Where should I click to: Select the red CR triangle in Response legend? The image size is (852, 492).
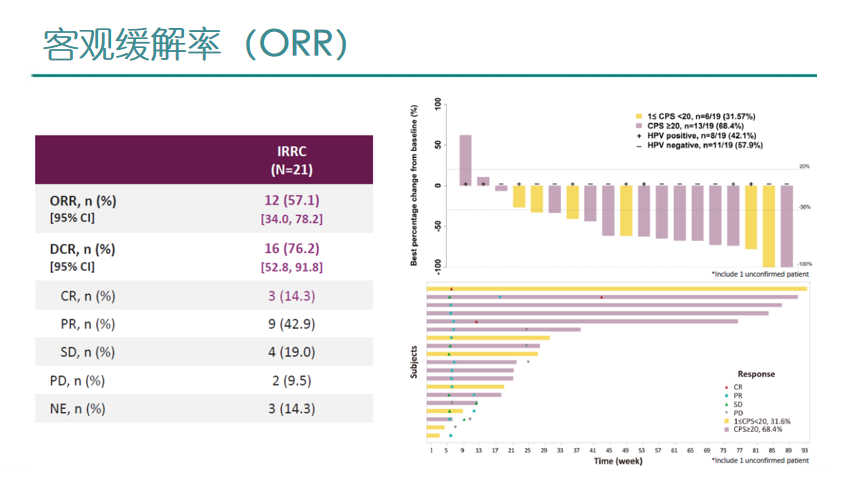click(x=724, y=386)
